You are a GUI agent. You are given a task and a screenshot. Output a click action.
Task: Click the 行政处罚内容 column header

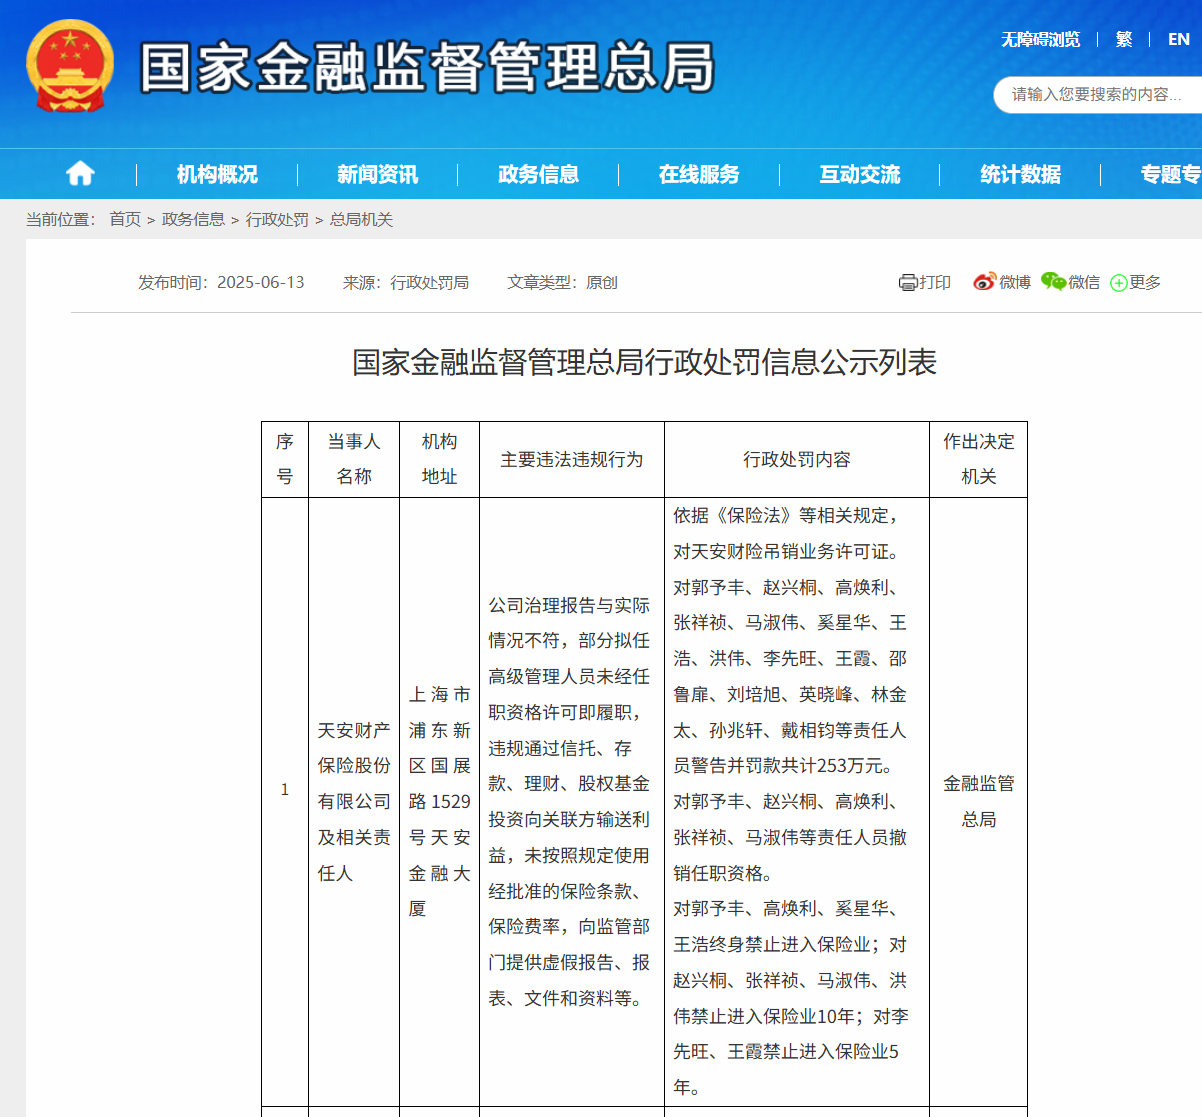797,459
